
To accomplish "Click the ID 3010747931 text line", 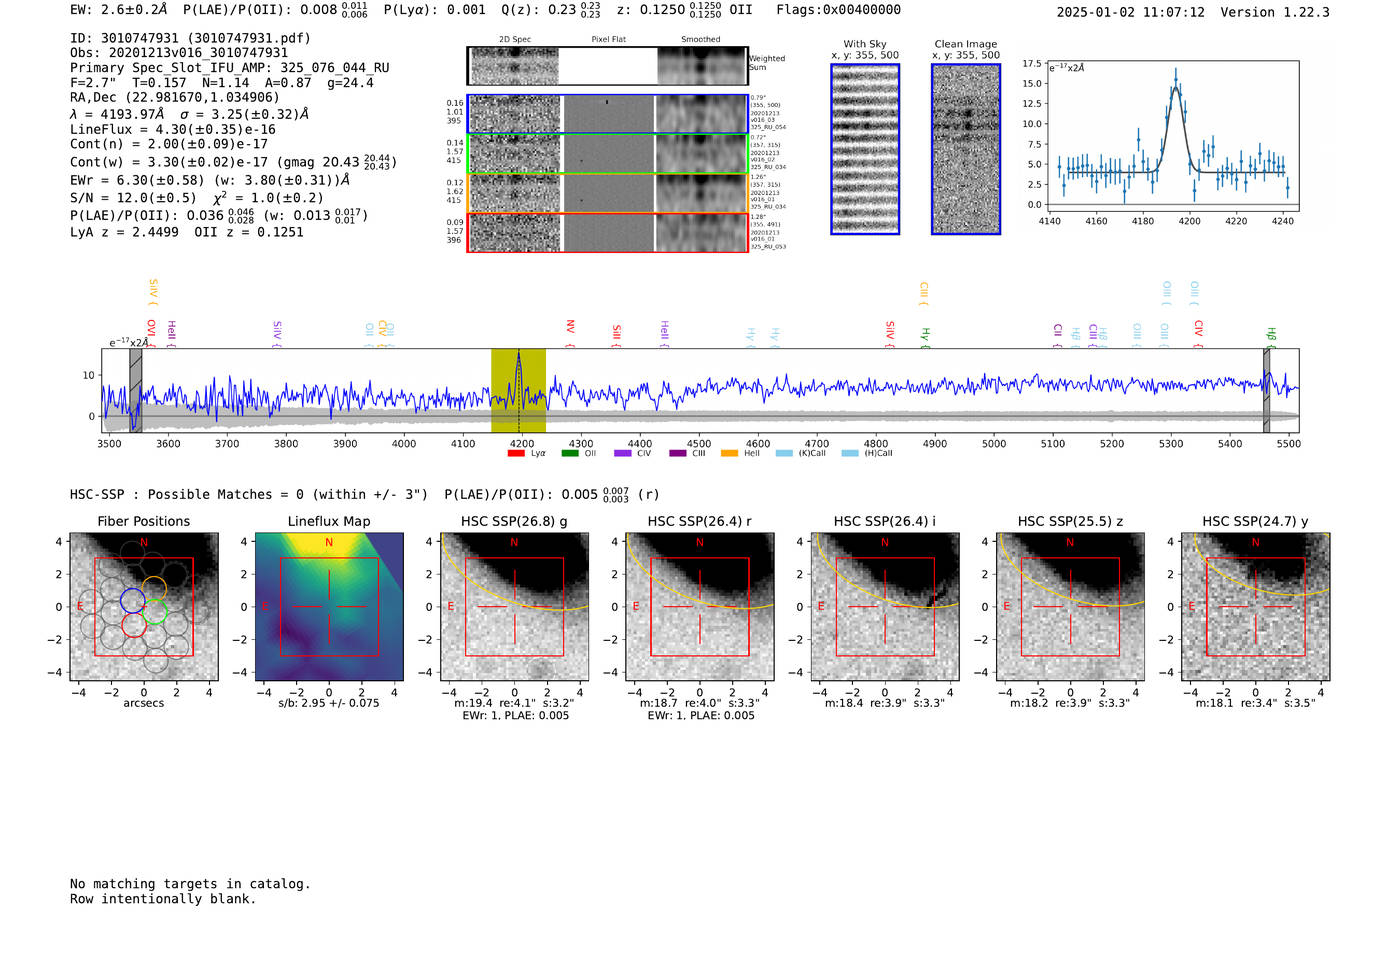I will [x=190, y=38].
